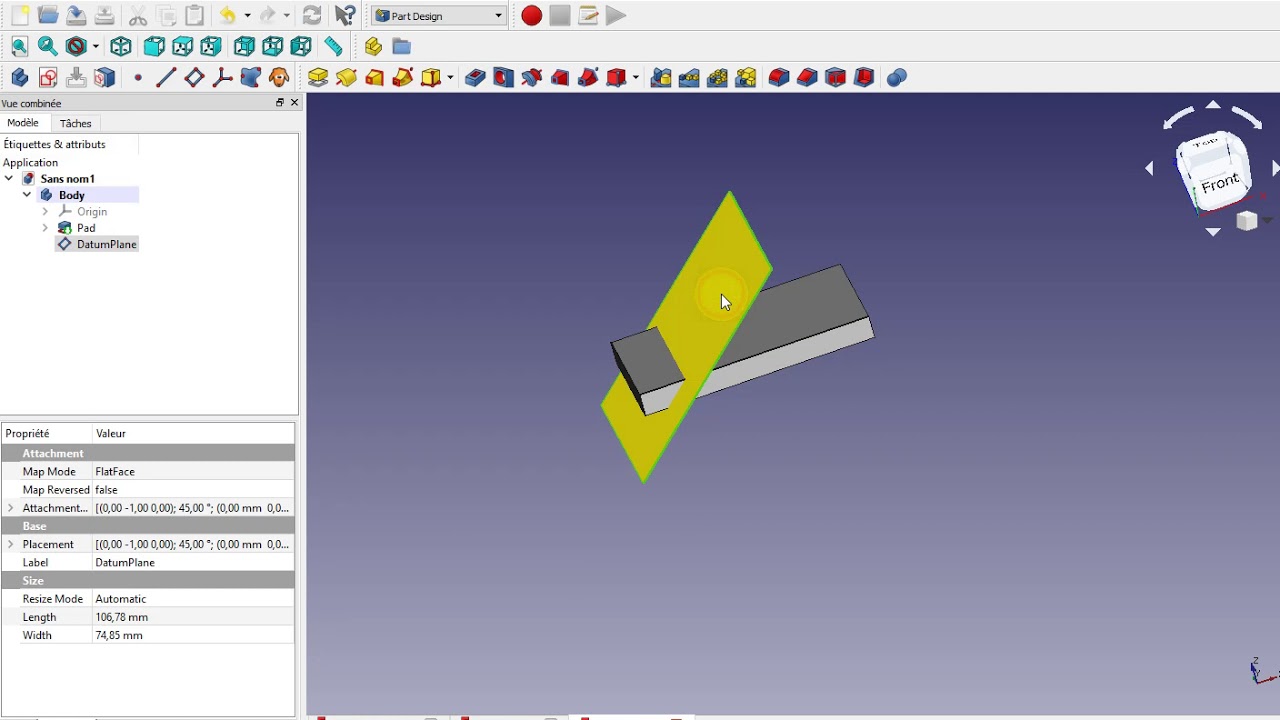1280x720 pixels.
Task: Apply the Chamfer tool
Action: (807, 77)
